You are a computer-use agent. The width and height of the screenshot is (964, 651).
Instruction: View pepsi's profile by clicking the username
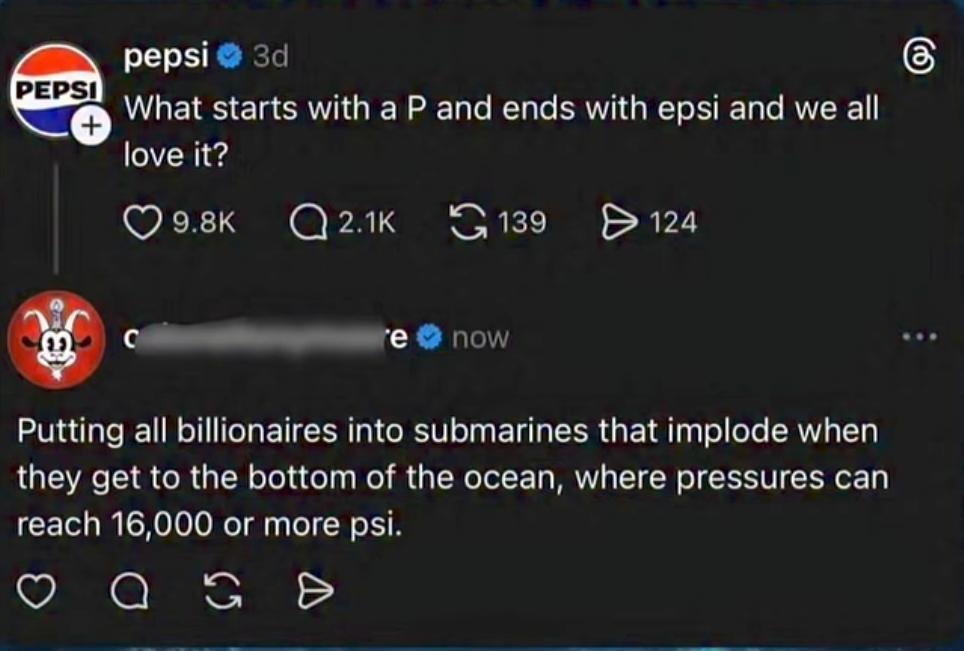(x=166, y=56)
